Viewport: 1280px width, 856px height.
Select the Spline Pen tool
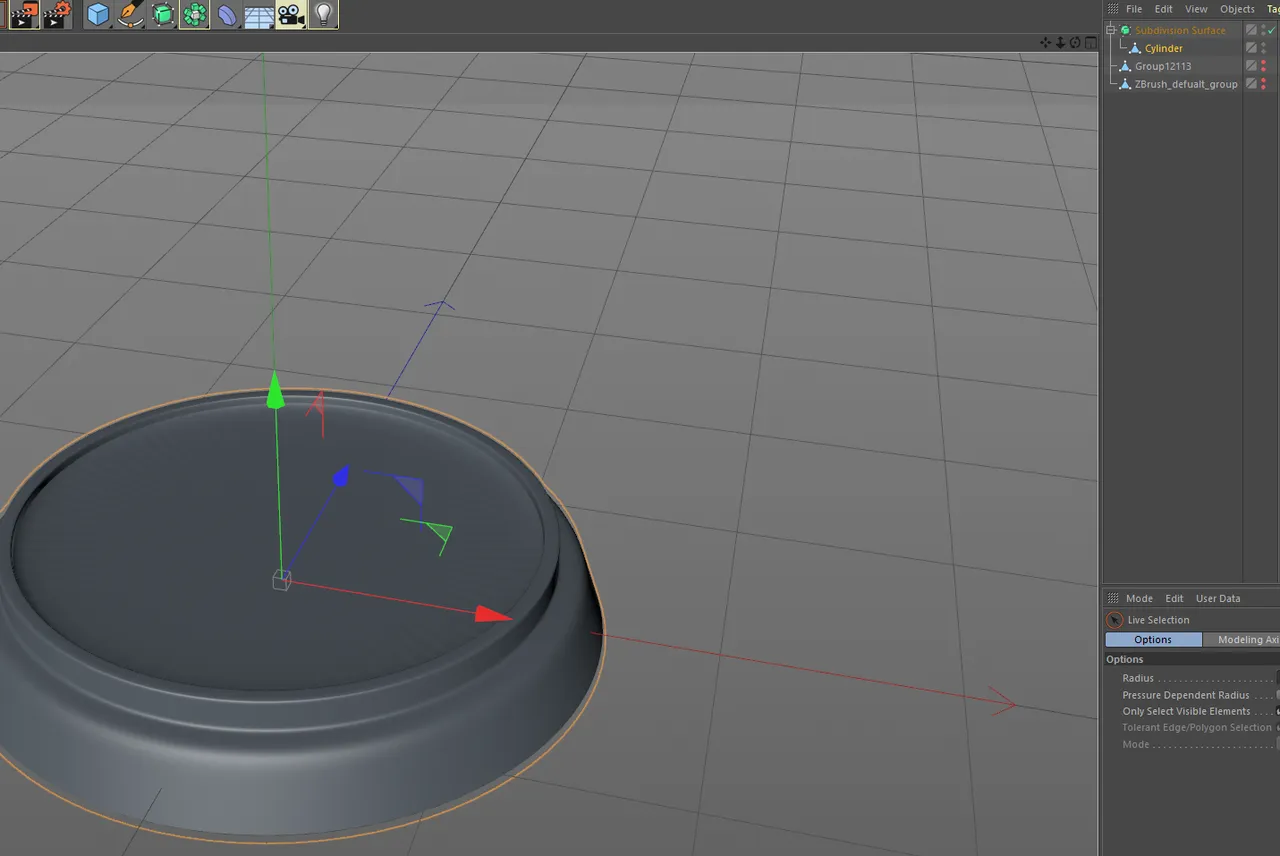[130, 14]
